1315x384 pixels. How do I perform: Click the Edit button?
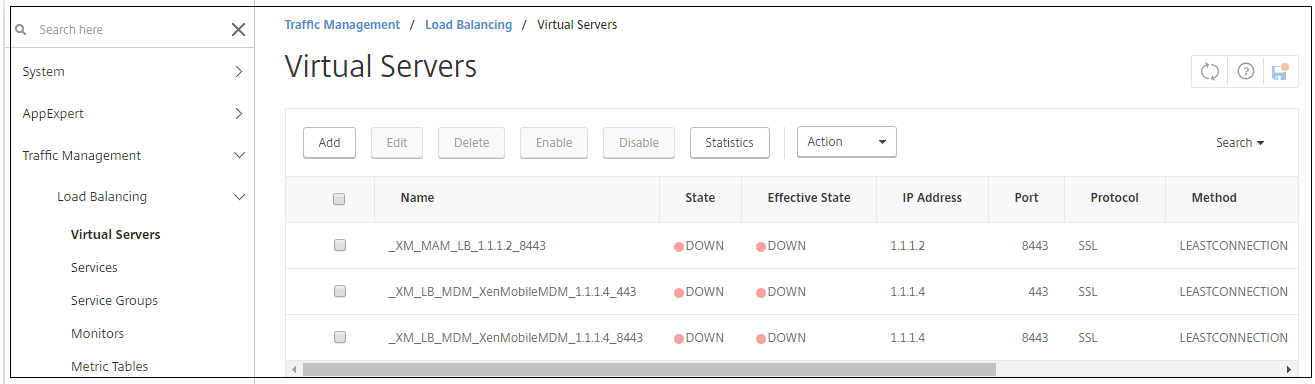(x=397, y=143)
